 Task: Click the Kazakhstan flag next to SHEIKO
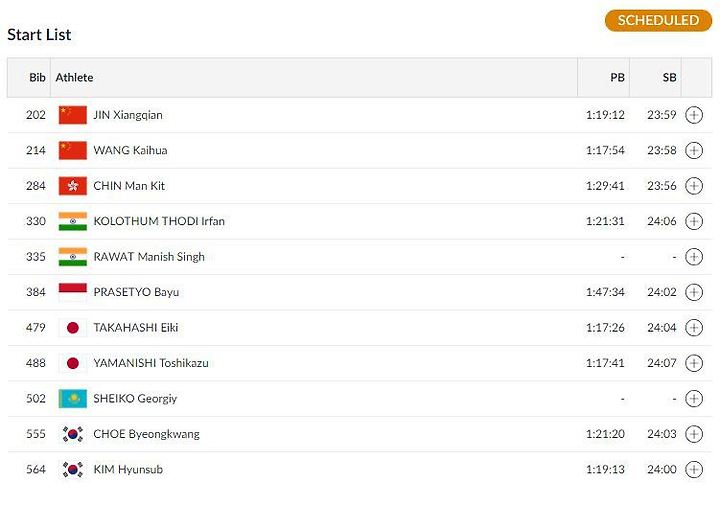click(x=73, y=398)
